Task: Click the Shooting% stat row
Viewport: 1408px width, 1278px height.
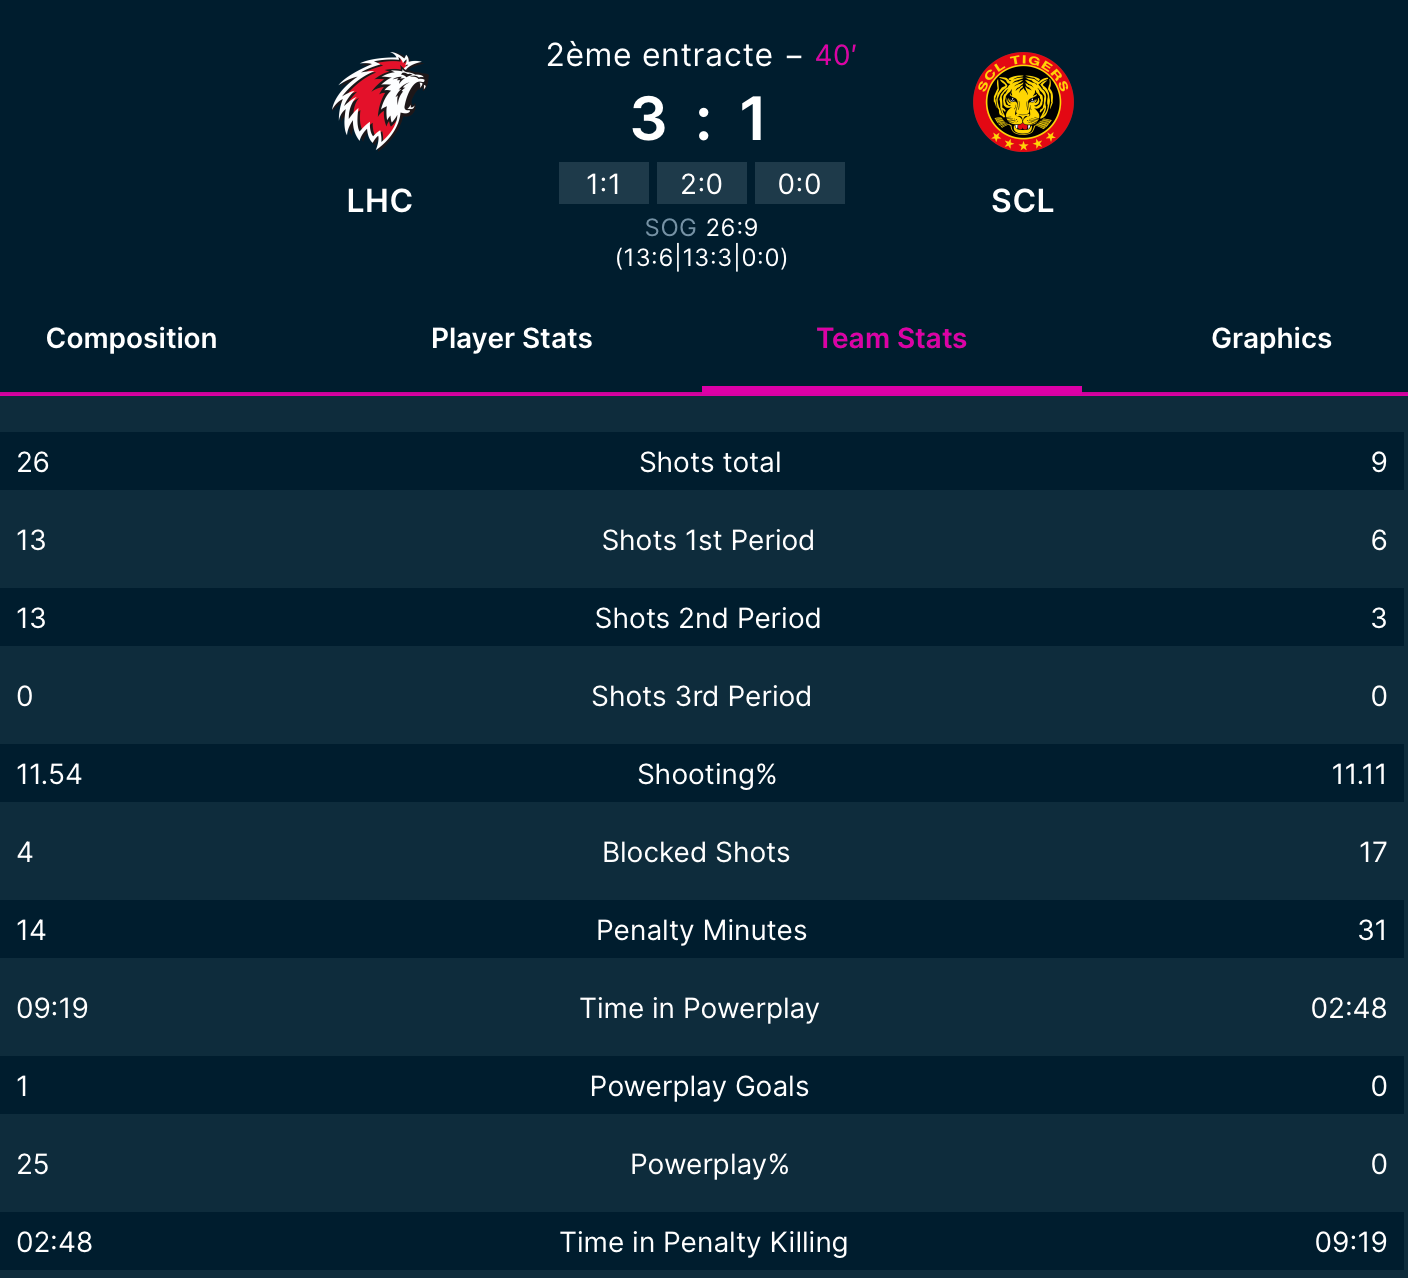Action: (x=702, y=773)
